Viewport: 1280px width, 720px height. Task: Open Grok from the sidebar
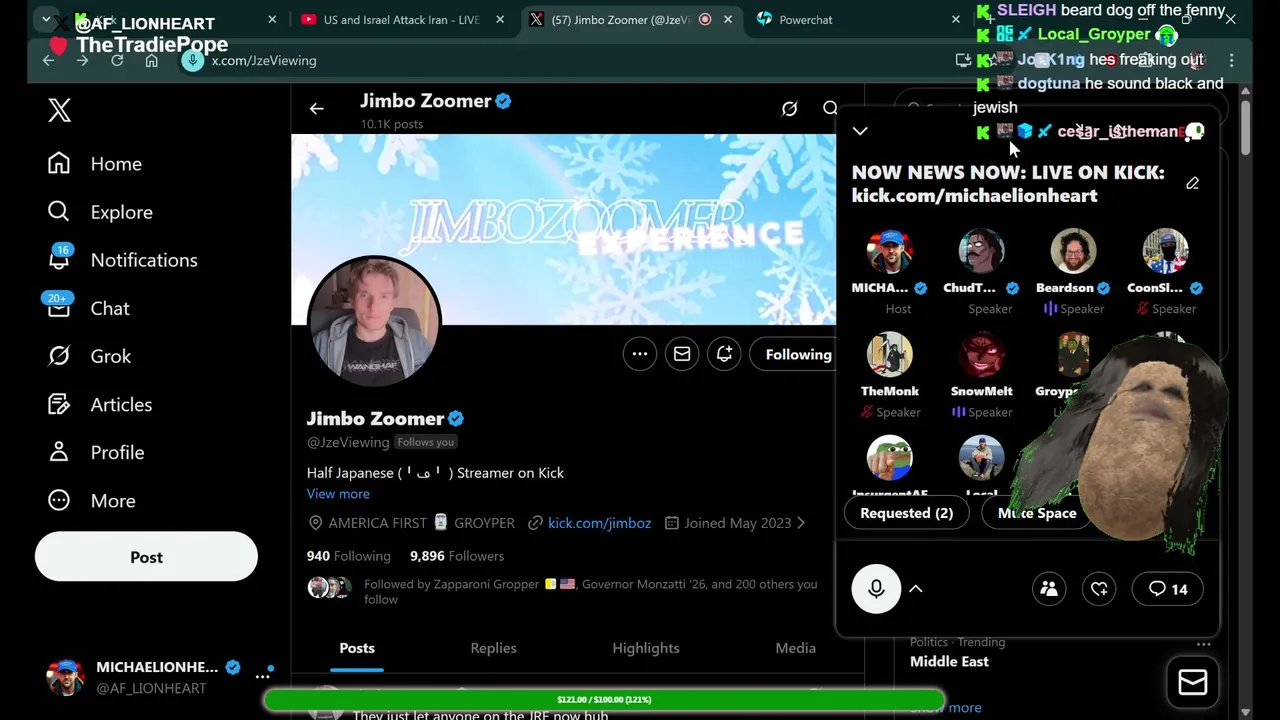[89, 356]
